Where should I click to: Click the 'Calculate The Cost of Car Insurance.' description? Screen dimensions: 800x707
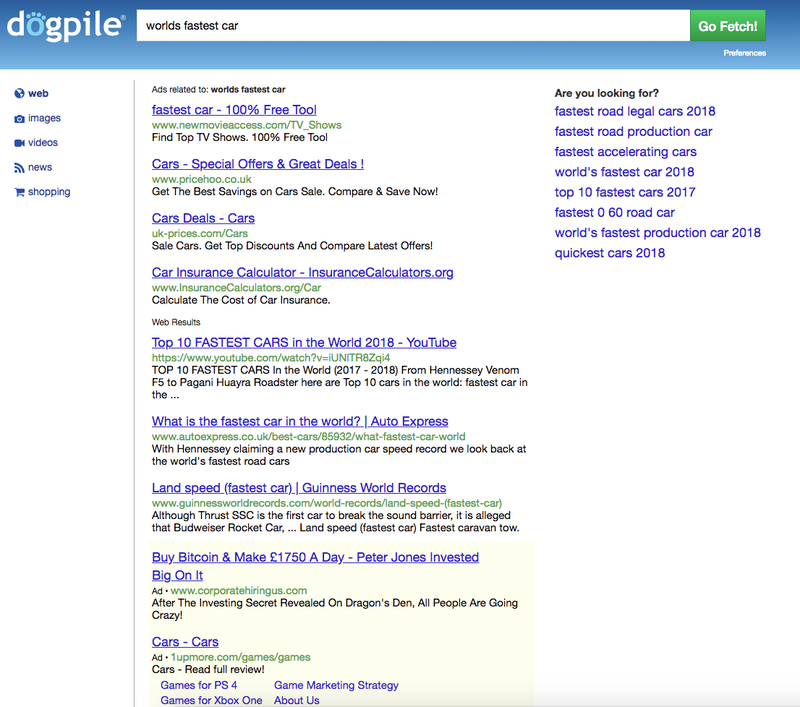click(x=241, y=300)
